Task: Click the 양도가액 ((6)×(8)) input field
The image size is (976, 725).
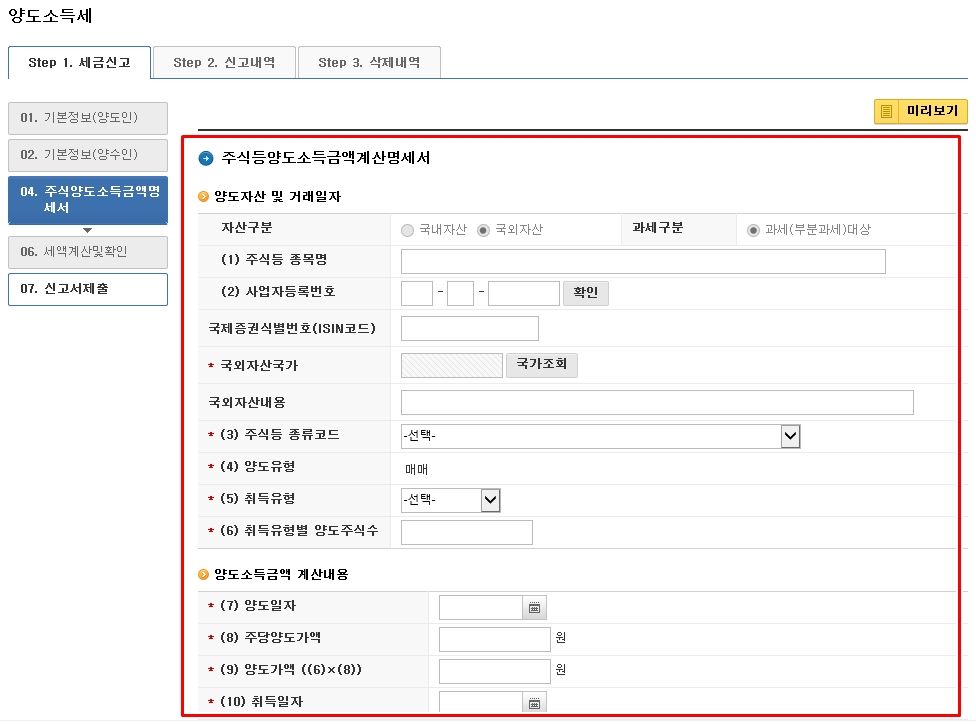Action: [x=495, y=671]
